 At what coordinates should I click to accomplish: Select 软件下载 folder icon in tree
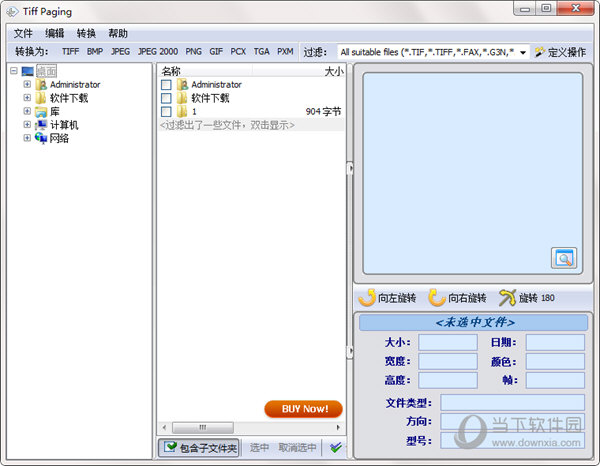[41, 98]
